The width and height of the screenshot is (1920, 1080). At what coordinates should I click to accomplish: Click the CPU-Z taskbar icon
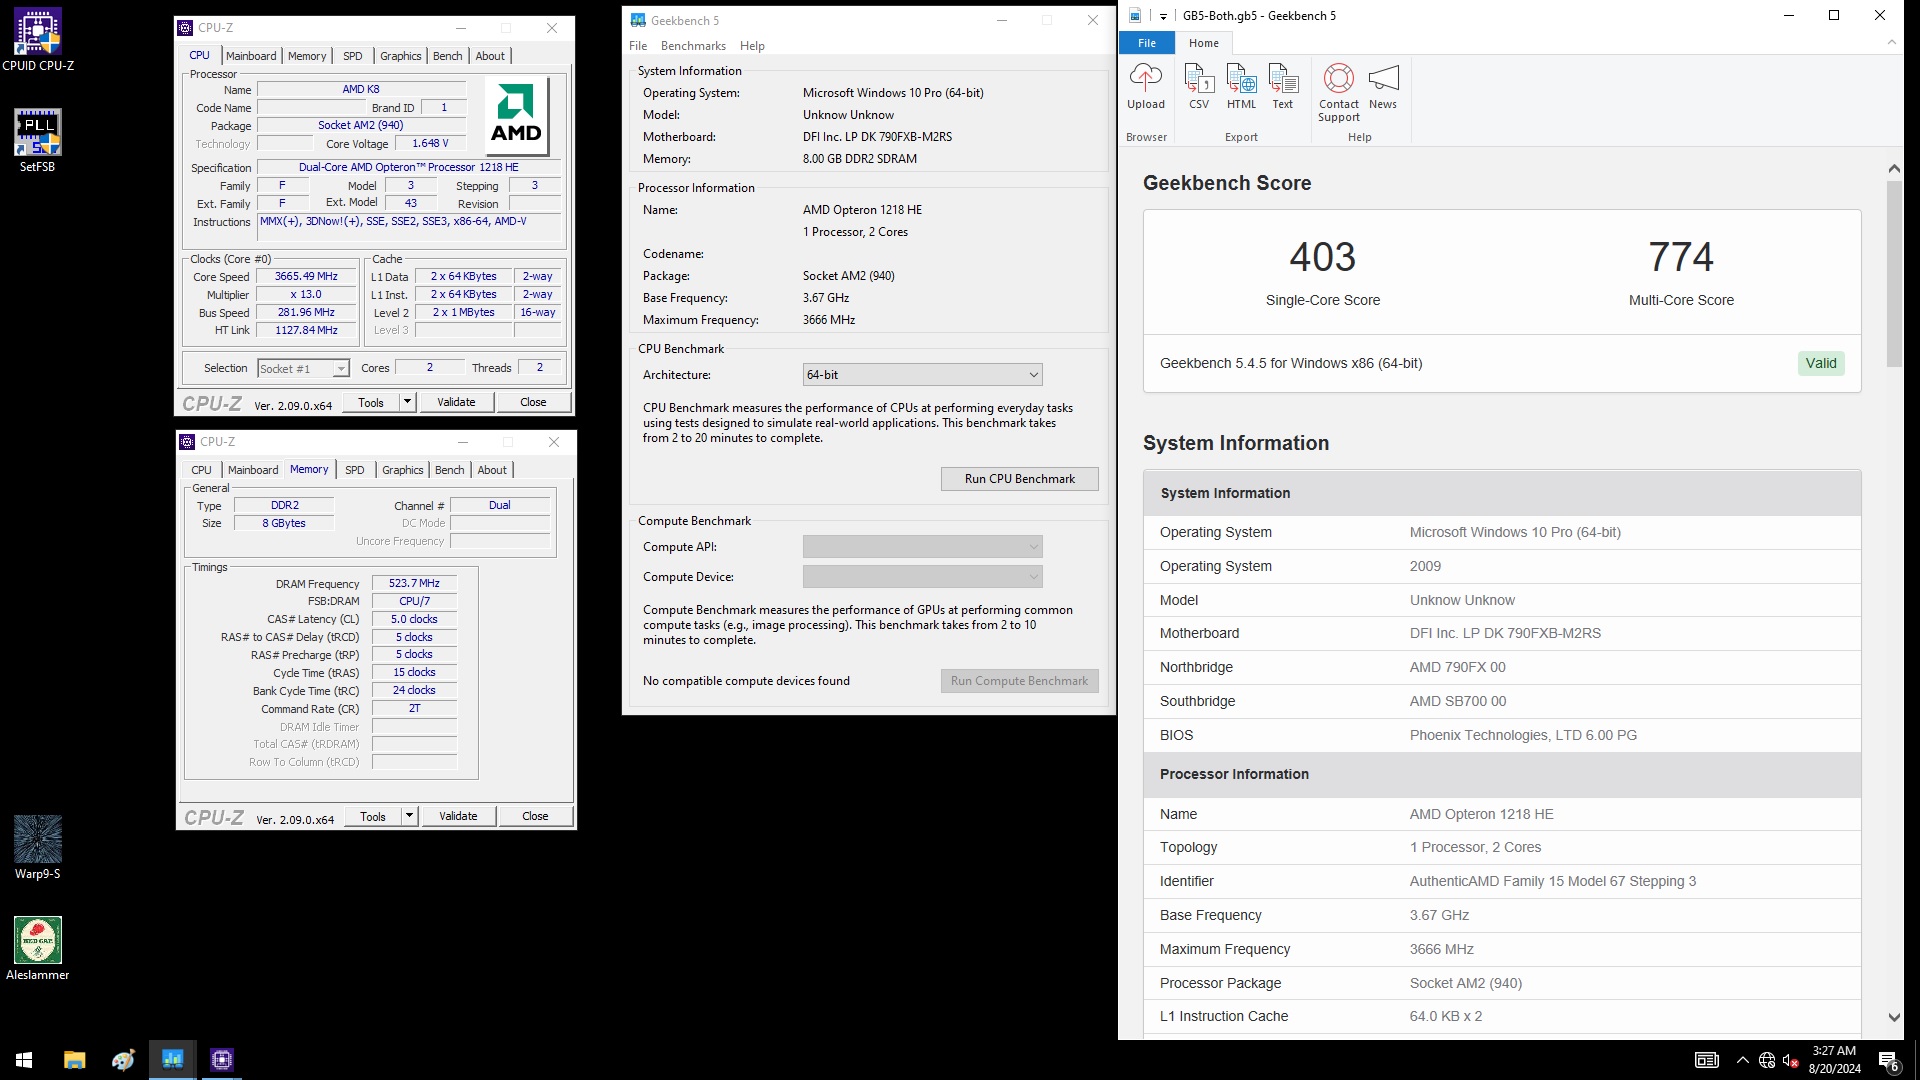[222, 1059]
